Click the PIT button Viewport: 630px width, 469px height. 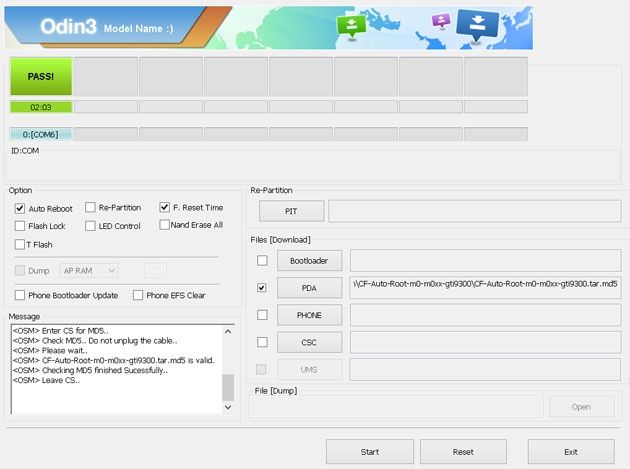pyautogui.click(x=291, y=211)
